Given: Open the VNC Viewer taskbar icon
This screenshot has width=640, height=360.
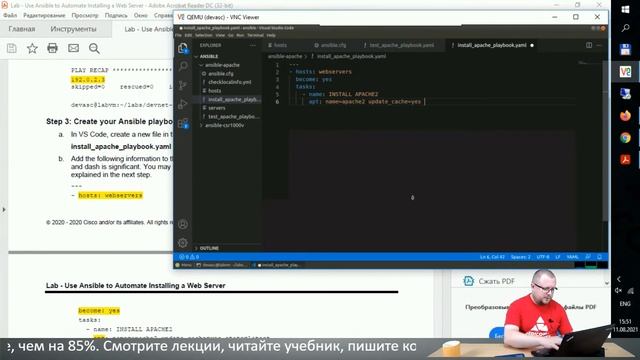Looking at the screenshot, I should pos(625,72).
